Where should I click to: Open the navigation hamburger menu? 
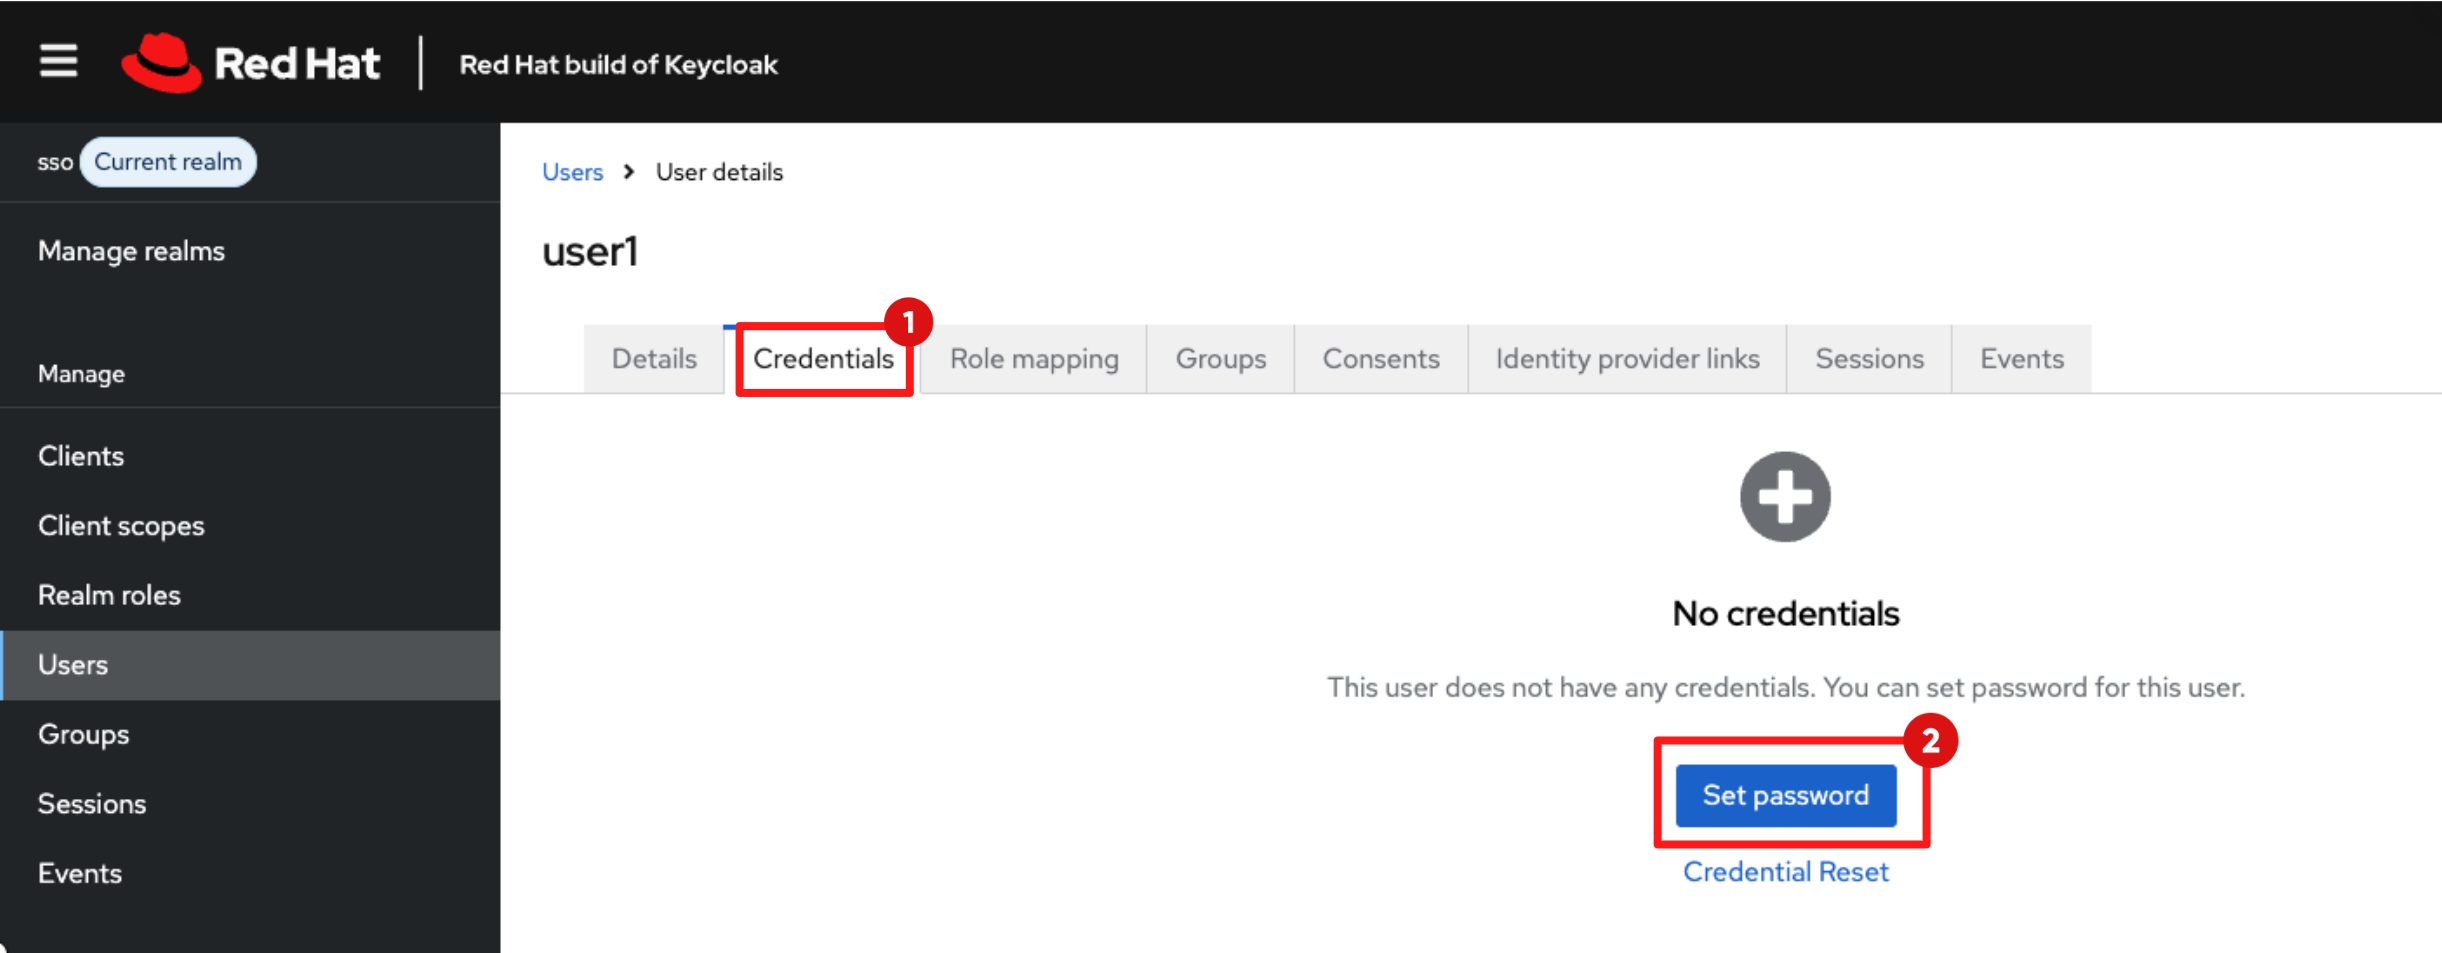coord(57,61)
